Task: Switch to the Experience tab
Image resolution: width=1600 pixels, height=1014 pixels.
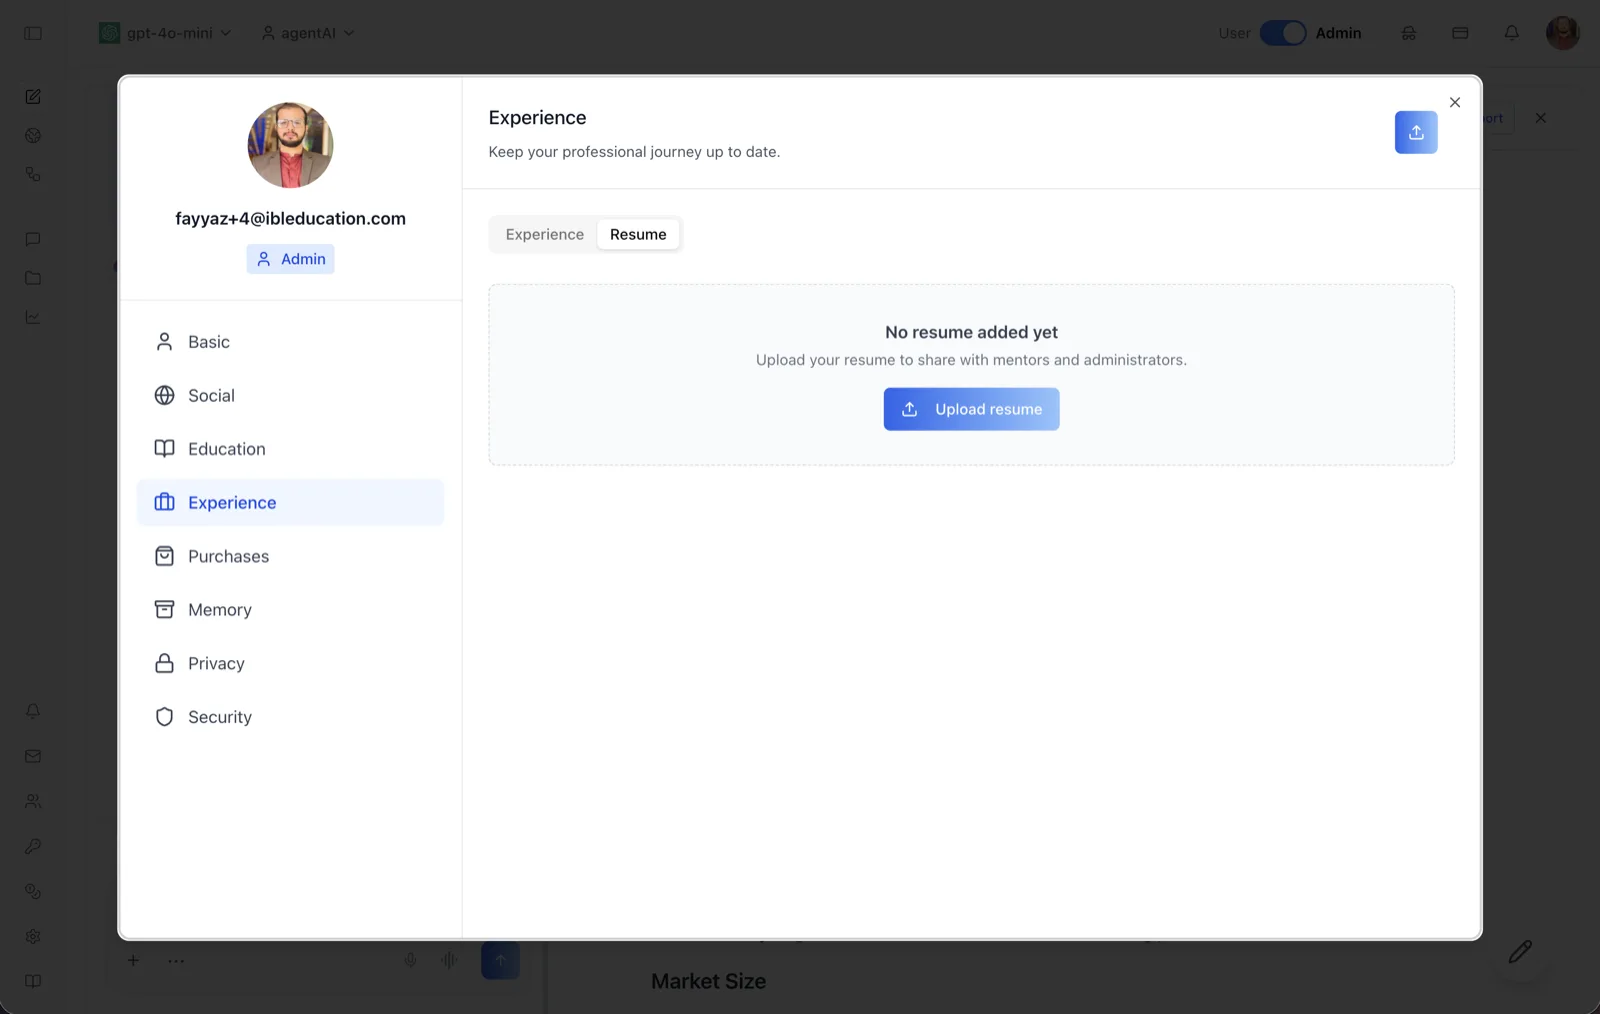Action: (x=544, y=234)
